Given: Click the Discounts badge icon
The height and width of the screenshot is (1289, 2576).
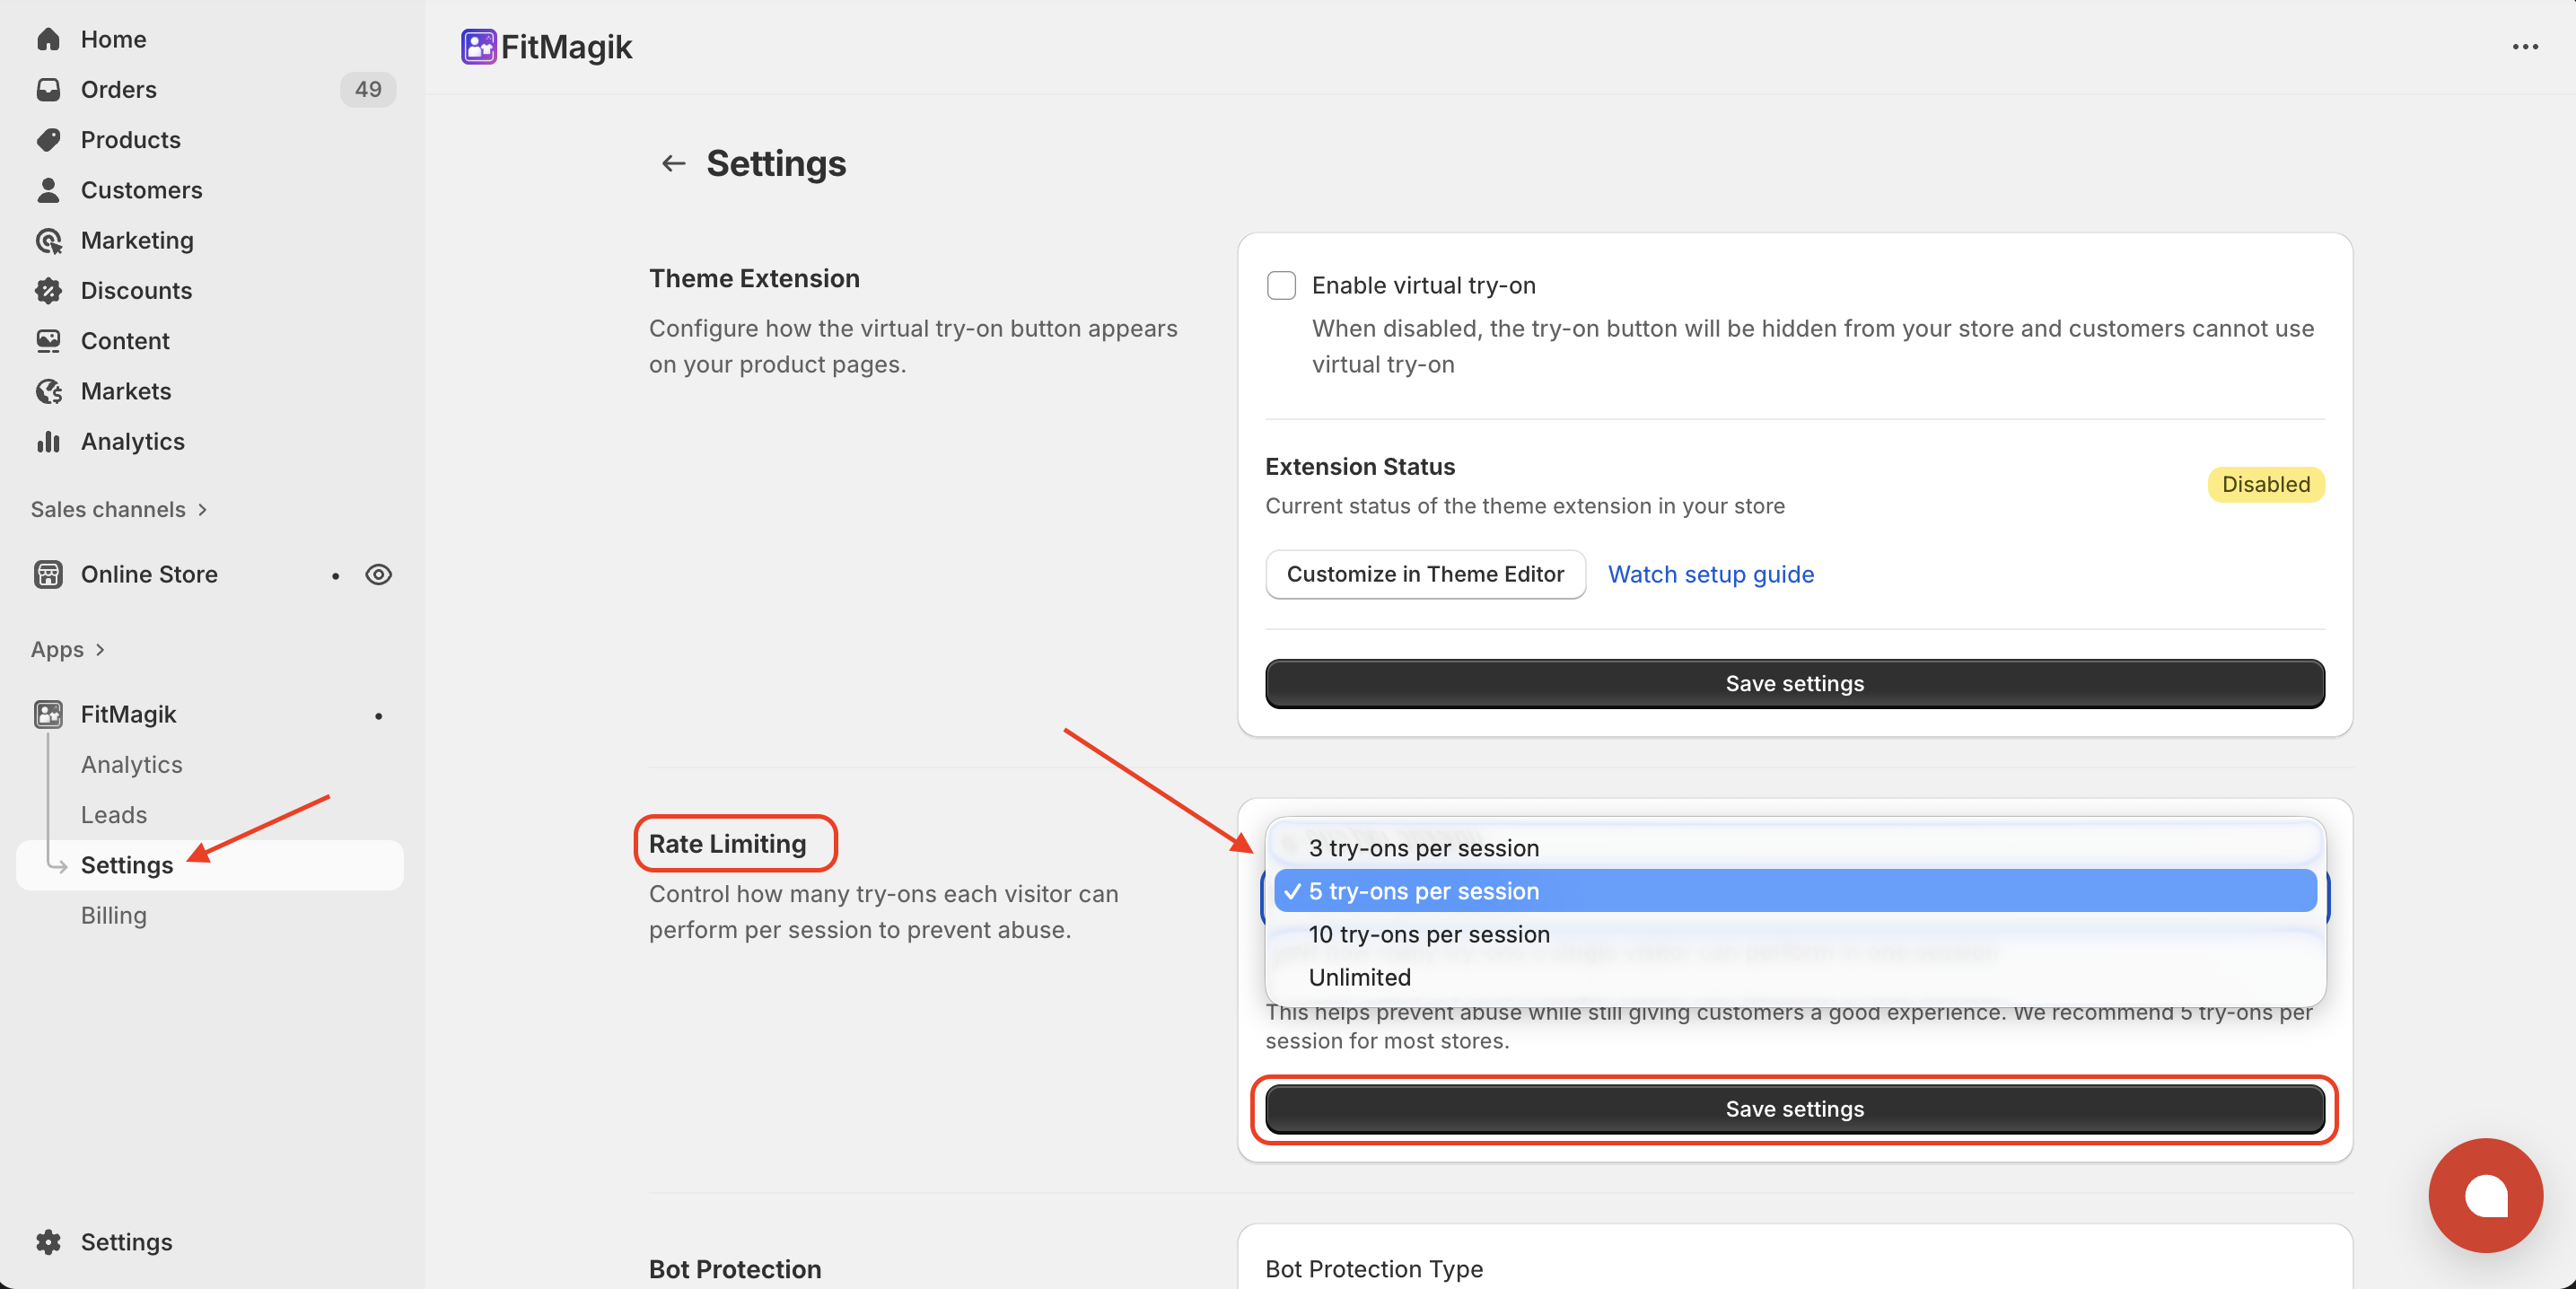Looking at the screenshot, I should pos(48,290).
